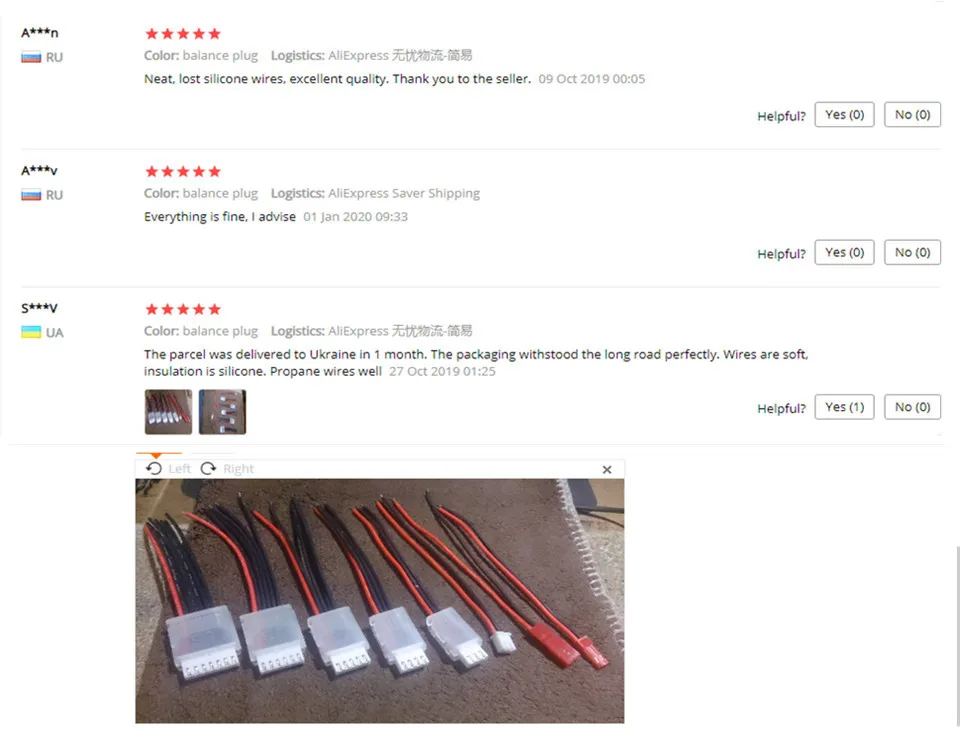Click the Ukrainian flag beside S***v
960x743 pixels.
(31, 332)
